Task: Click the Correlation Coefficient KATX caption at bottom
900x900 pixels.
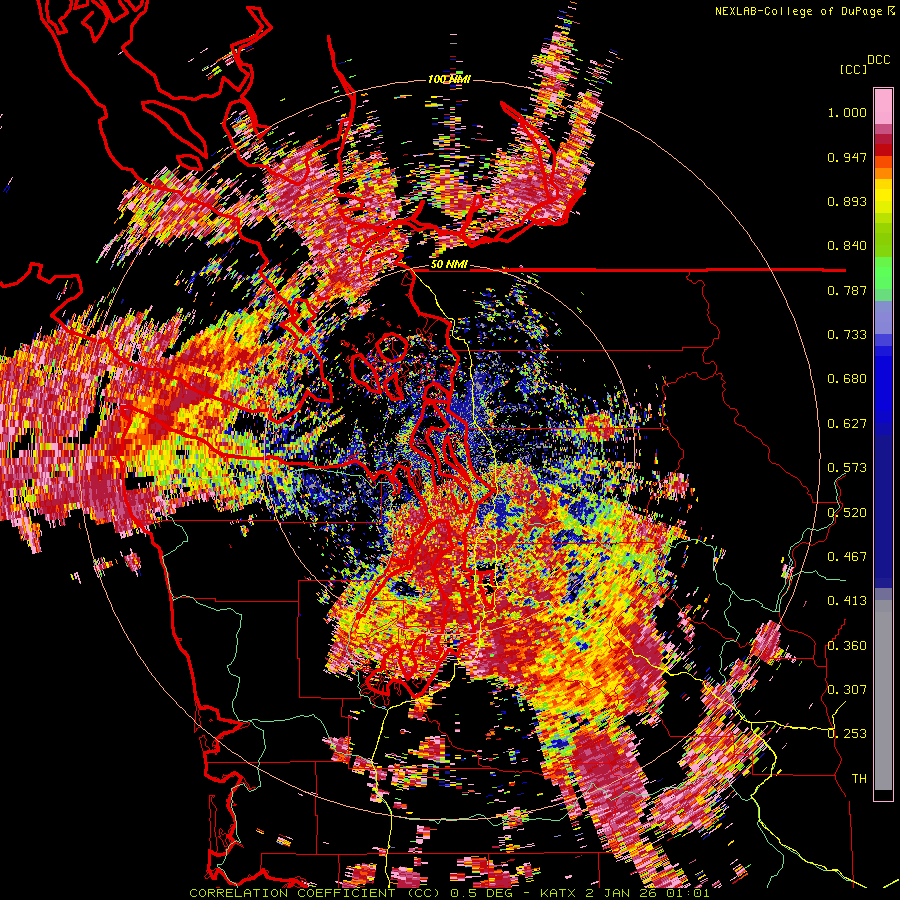Action: click(449, 893)
